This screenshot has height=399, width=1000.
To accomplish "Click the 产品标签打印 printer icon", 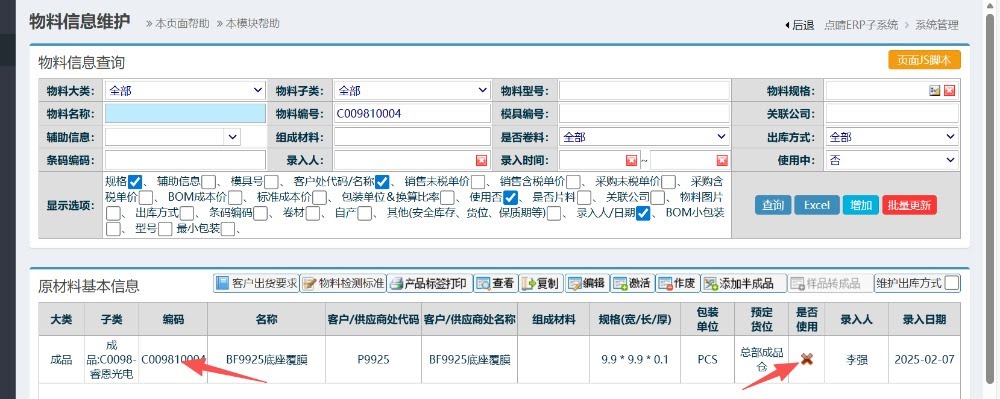I will (x=396, y=283).
